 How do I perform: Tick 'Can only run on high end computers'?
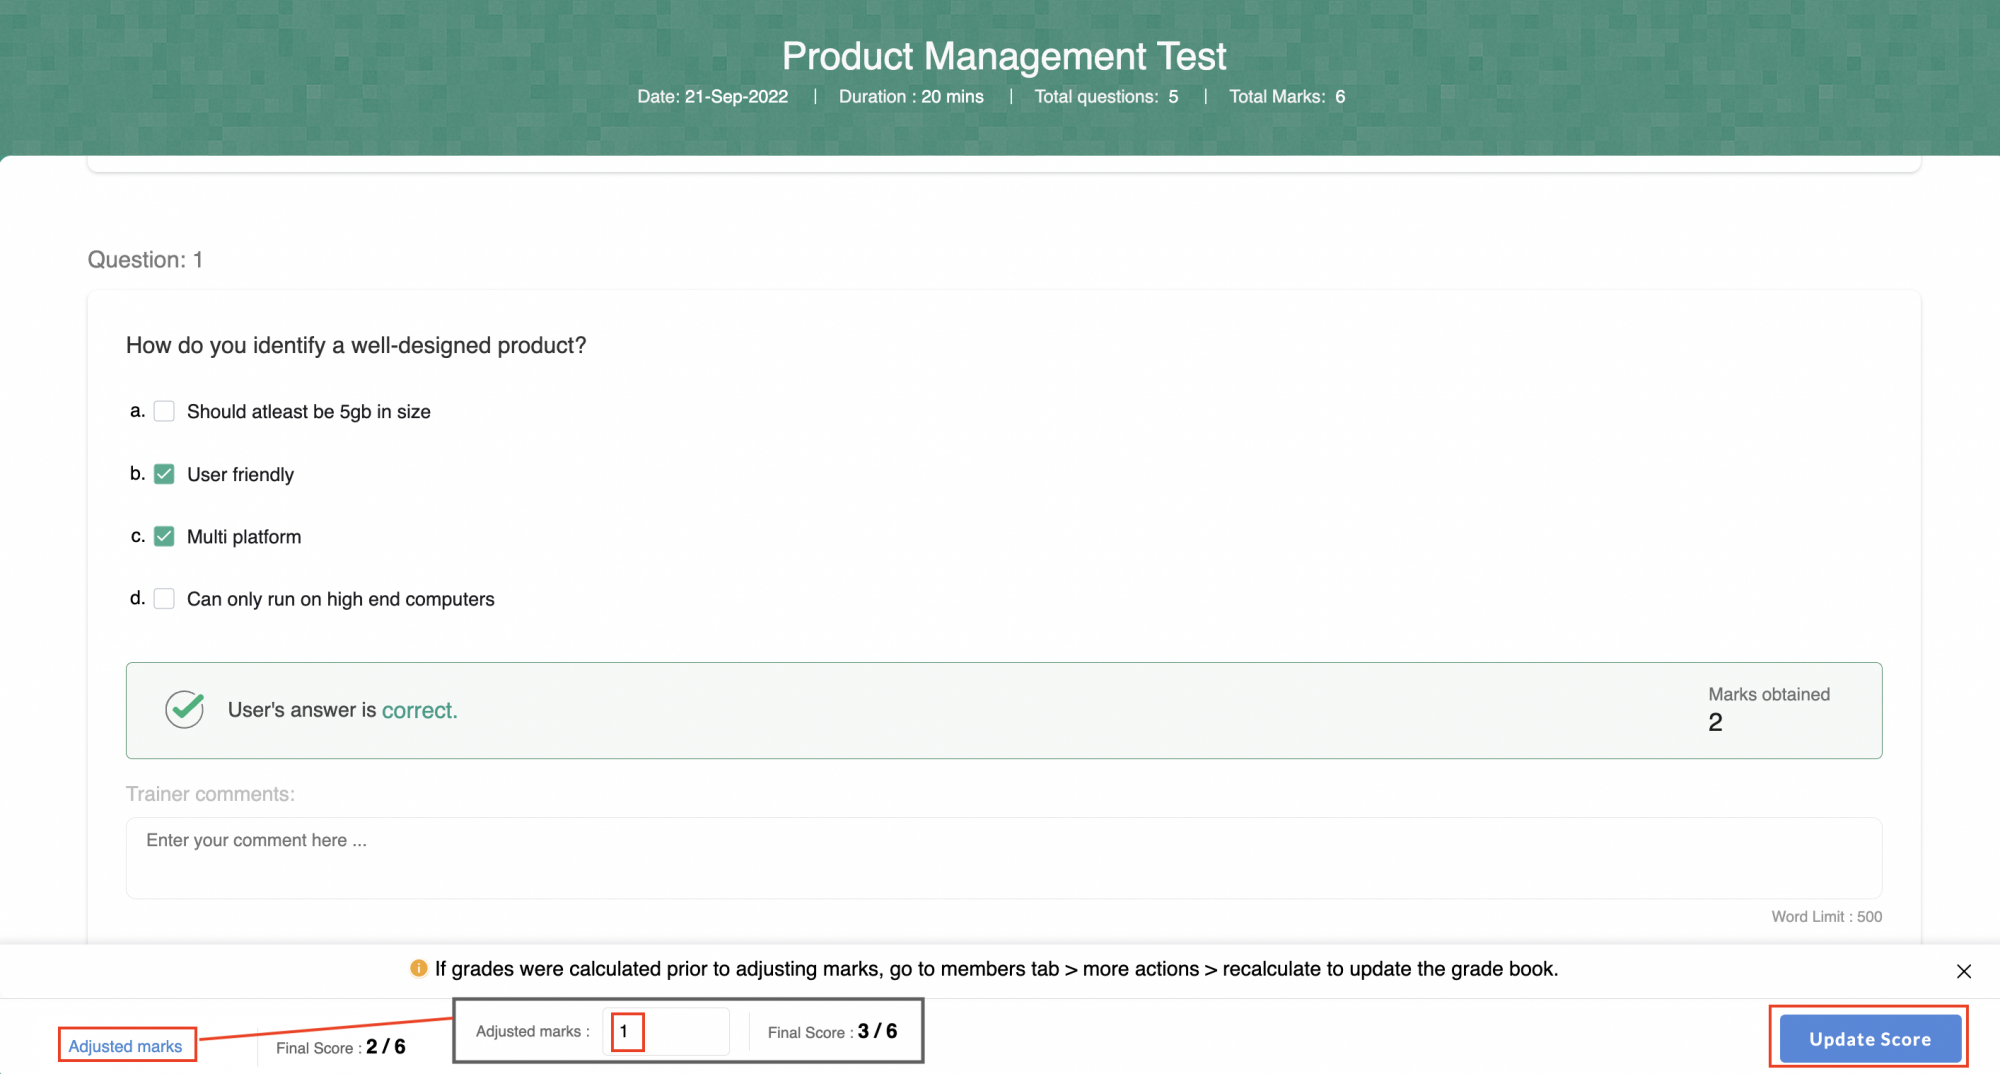pos(165,599)
